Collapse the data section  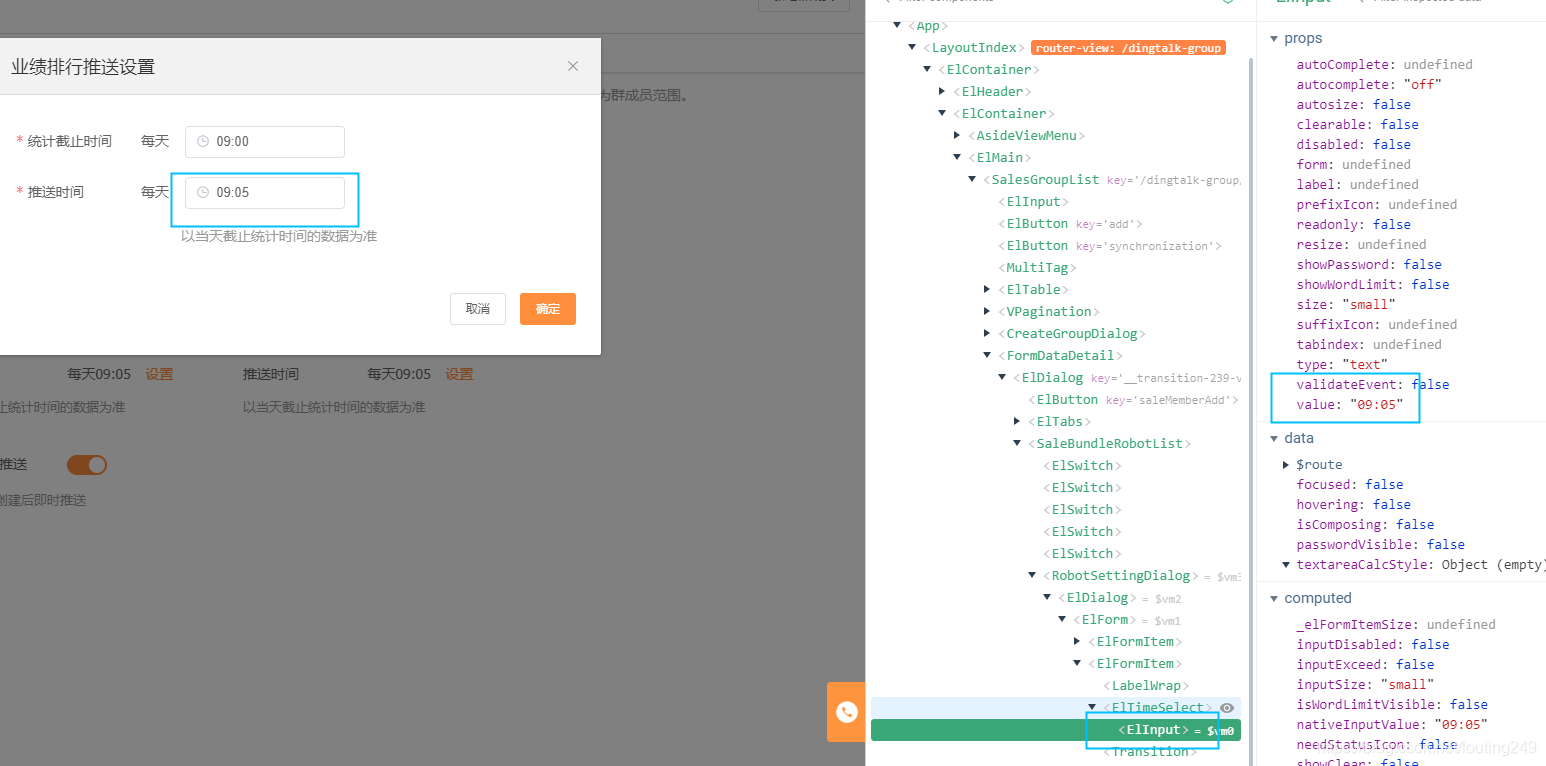1274,438
